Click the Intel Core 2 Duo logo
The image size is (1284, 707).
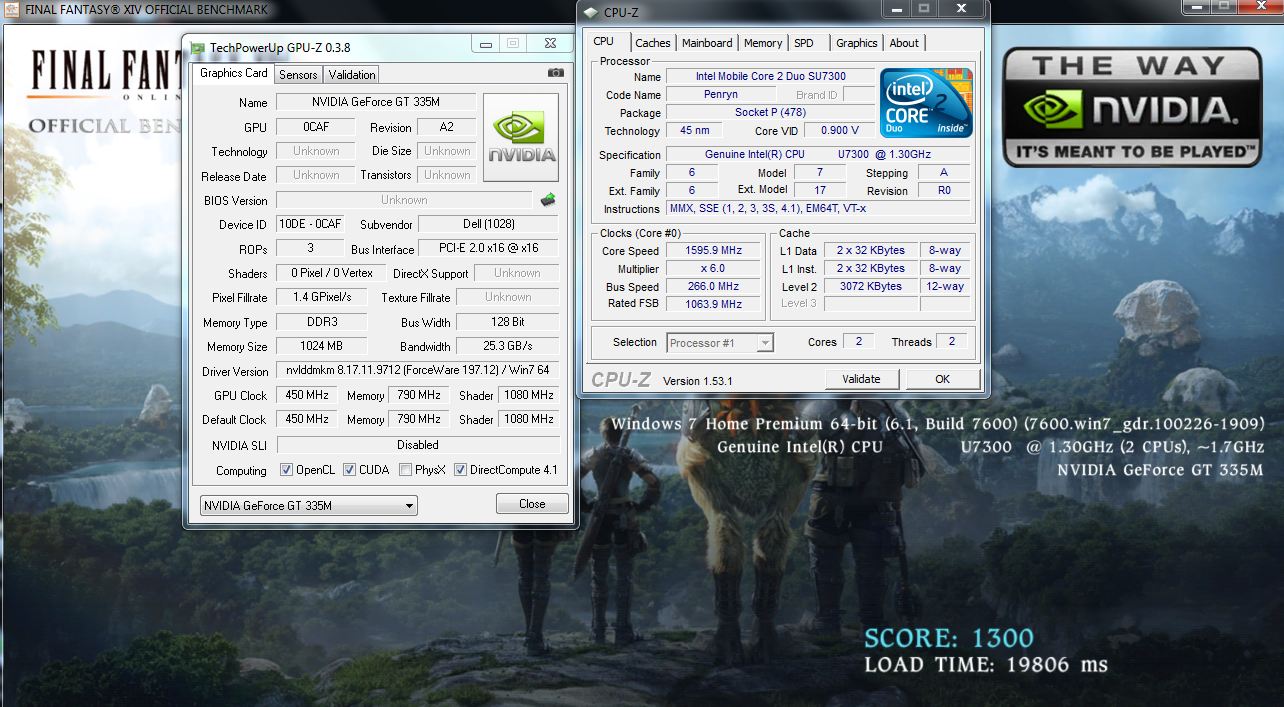926,103
